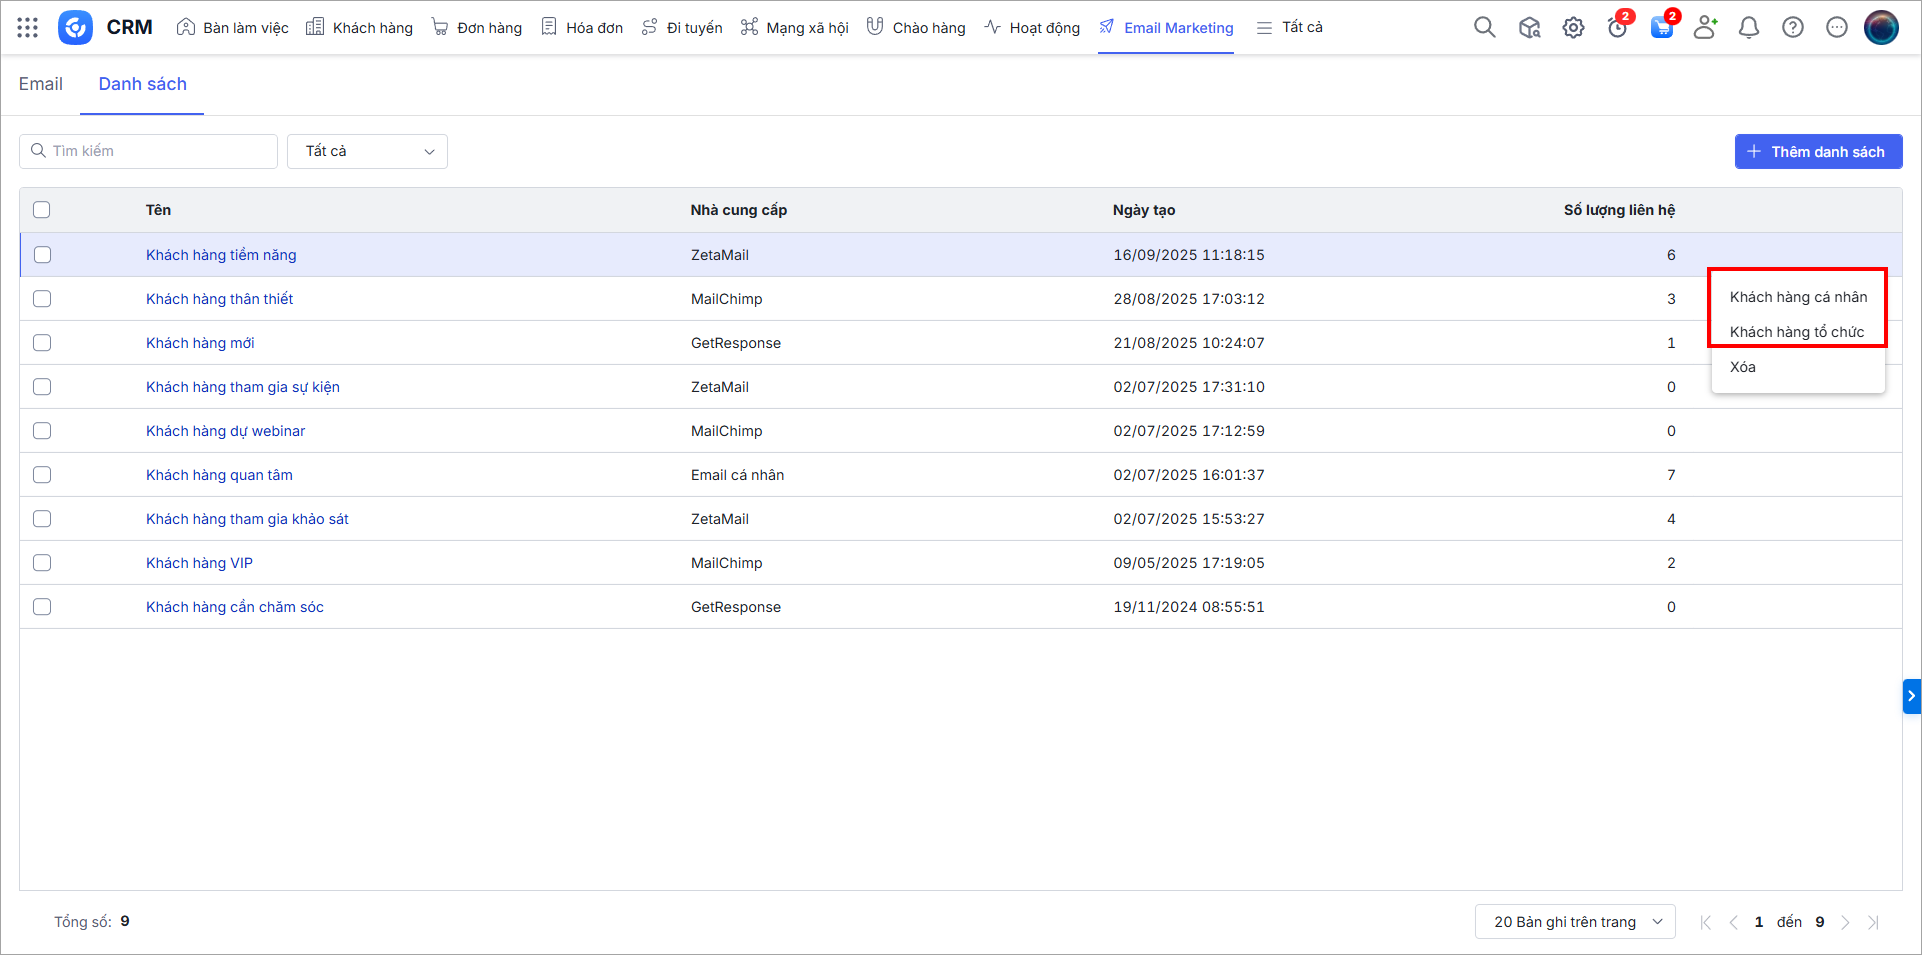Screen dimensions: 1922x955
Task: Open the 20 Bản ghi trên trang dropdown
Action: pyautogui.click(x=1574, y=922)
